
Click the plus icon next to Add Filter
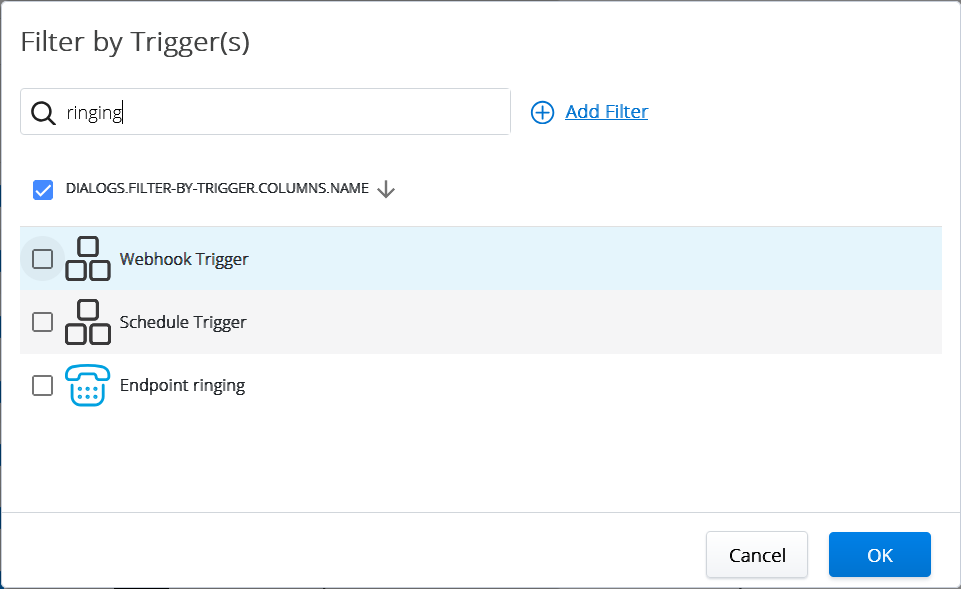click(x=542, y=112)
